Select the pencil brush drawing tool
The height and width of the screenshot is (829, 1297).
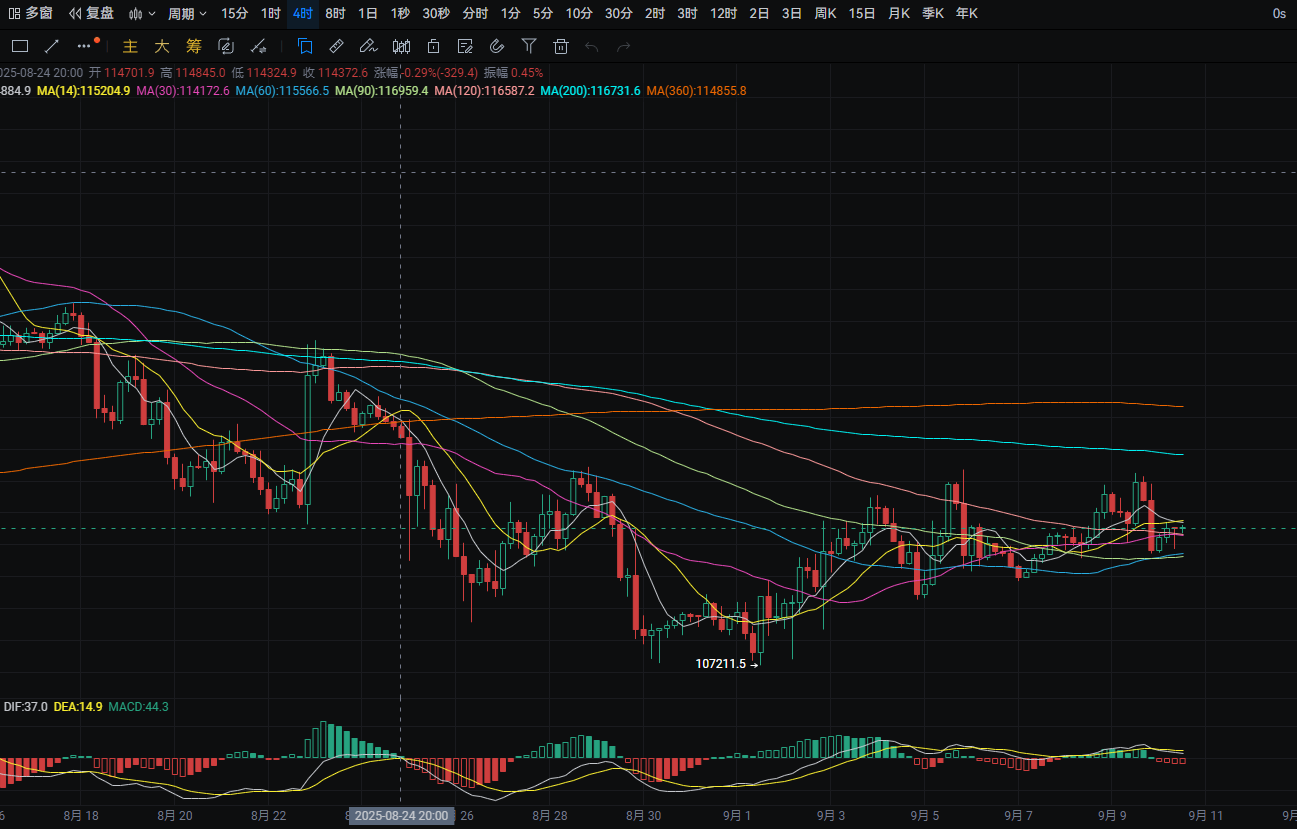coord(368,46)
